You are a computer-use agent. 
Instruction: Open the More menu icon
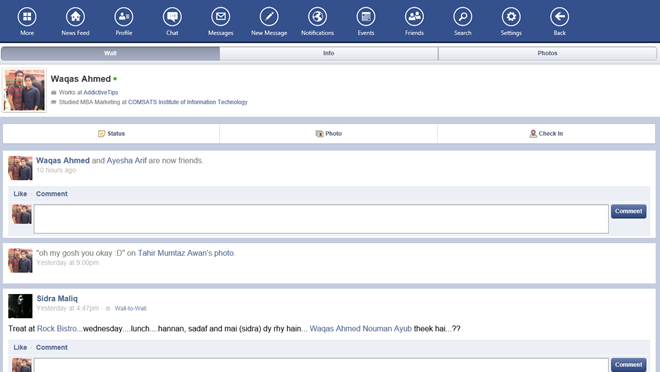click(27, 17)
